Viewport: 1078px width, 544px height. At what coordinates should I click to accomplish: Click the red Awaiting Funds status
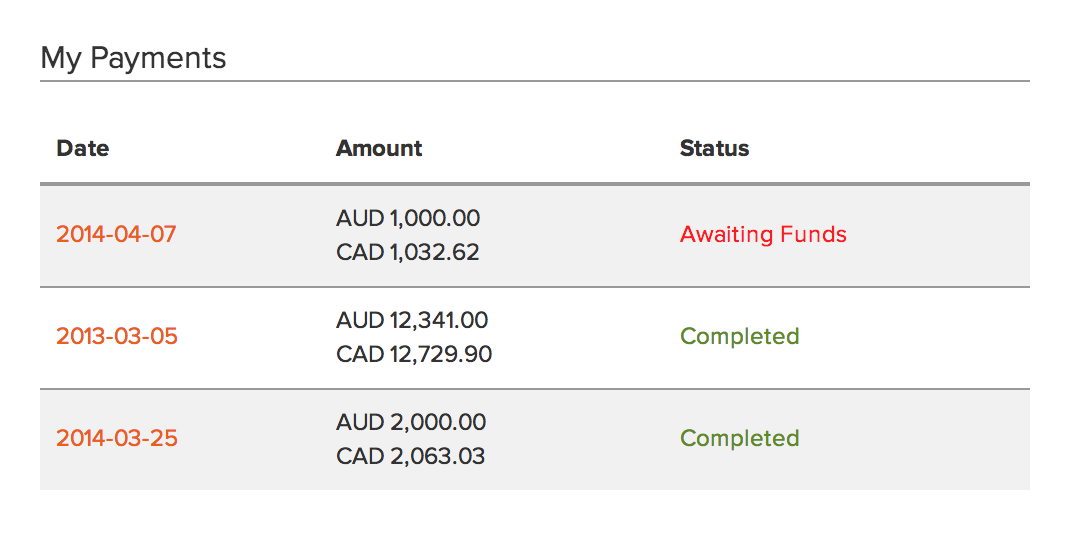(x=763, y=235)
